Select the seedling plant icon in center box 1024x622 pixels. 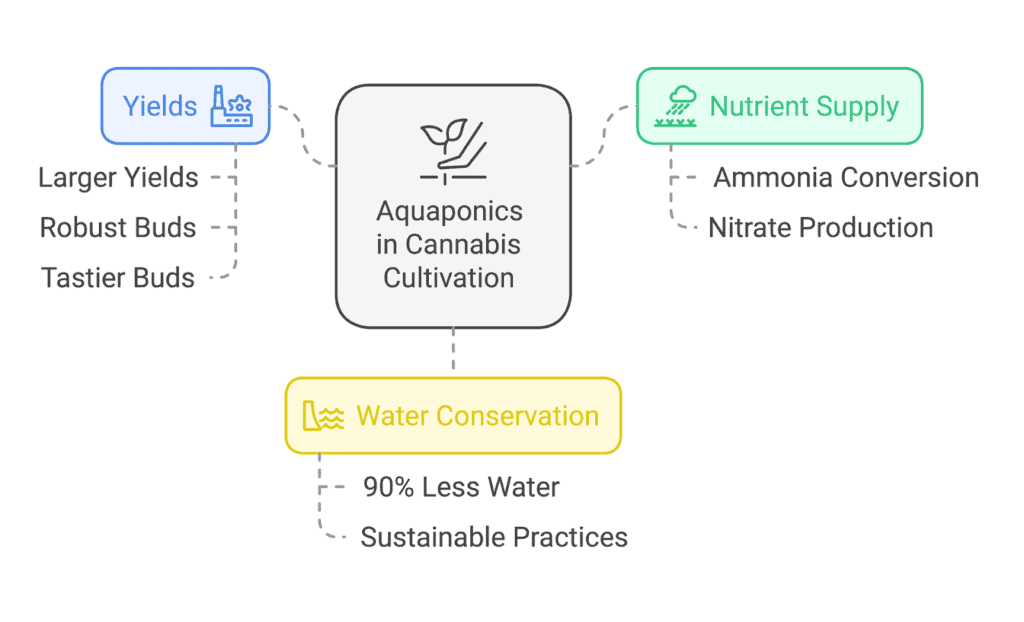pyautogui.click(x=453, y=152)
